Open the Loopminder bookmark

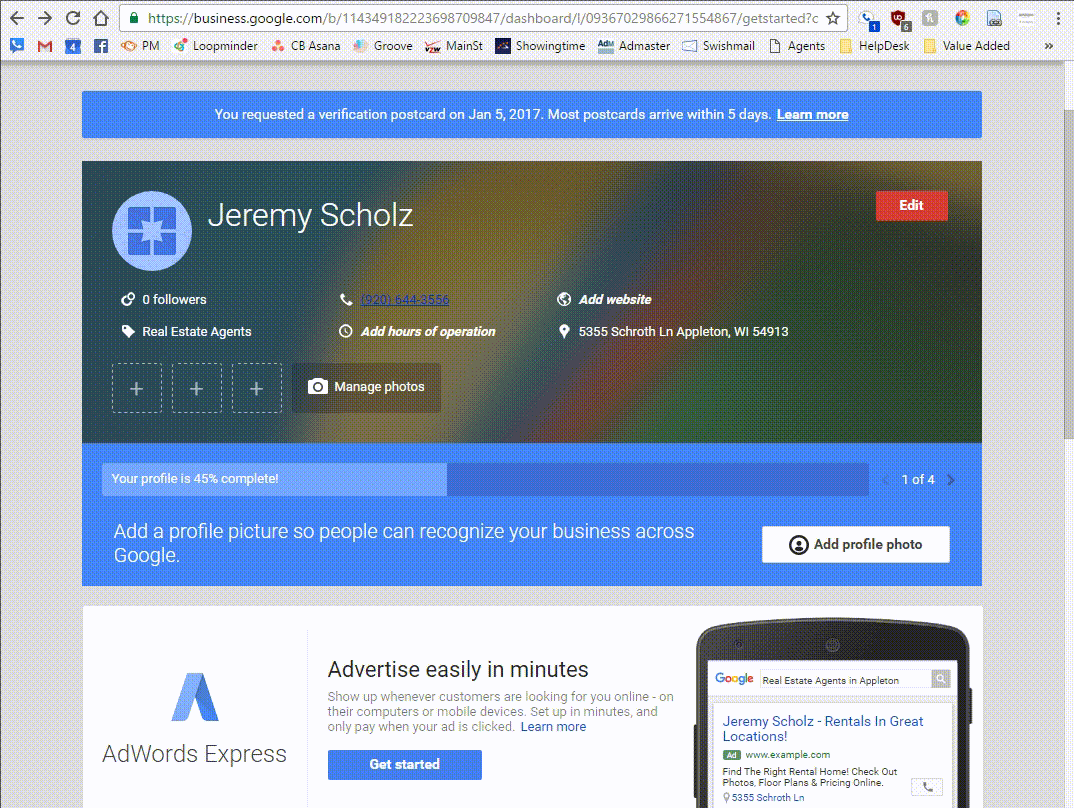click(216, 46)
